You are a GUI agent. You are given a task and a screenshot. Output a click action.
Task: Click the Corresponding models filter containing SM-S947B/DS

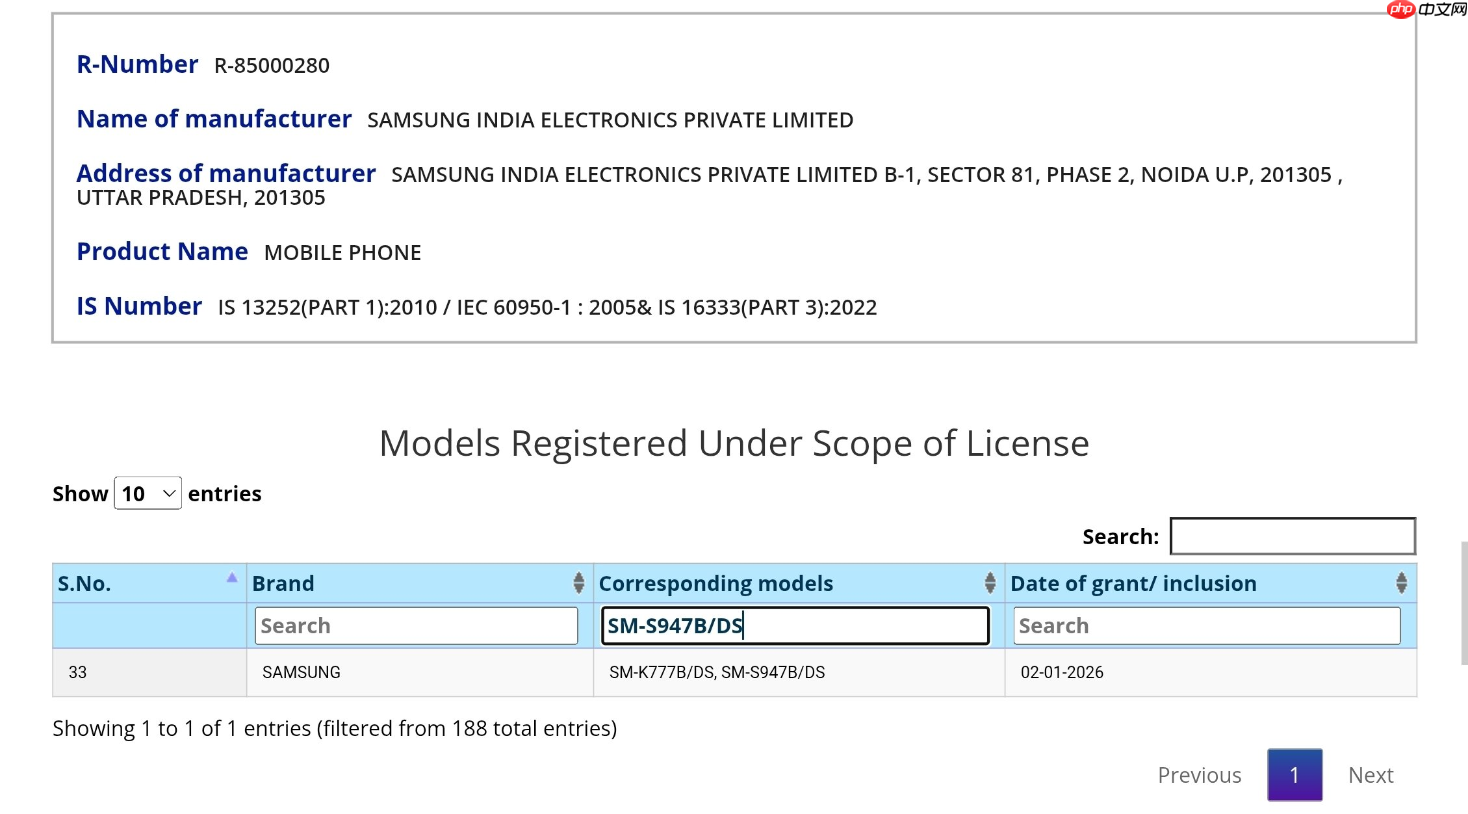point(795,626)
